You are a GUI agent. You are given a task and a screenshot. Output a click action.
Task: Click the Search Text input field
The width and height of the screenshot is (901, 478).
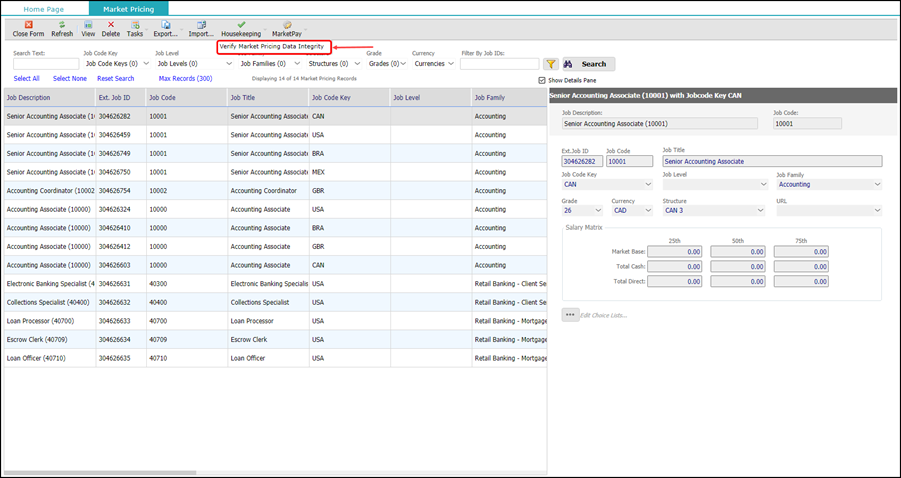point(46,64)
